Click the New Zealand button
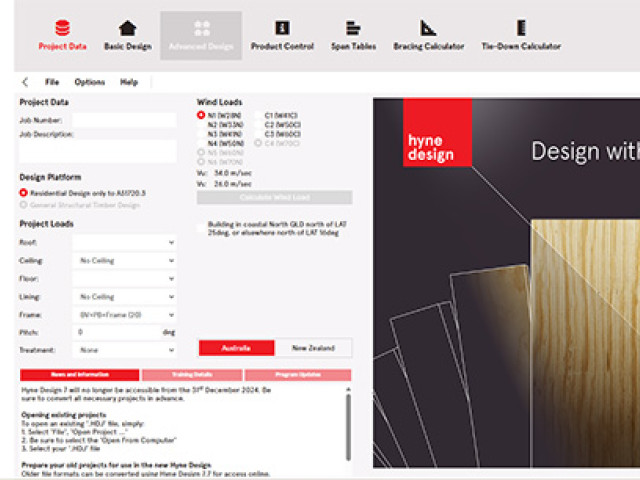This screenshot has height=480, width=640. click(x=313, y=348)
